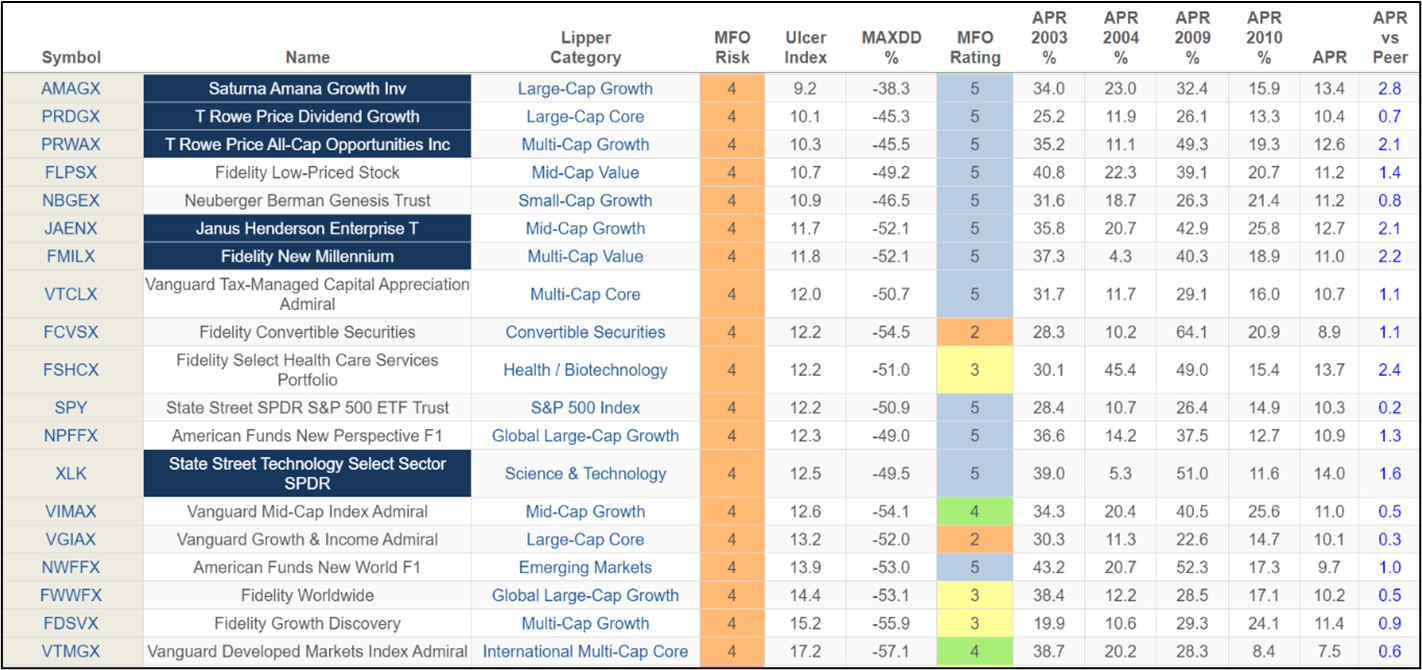Screen dimensions: 1422x670
Task: Click the AMAGX symbol link
Action: pos(71,88)
